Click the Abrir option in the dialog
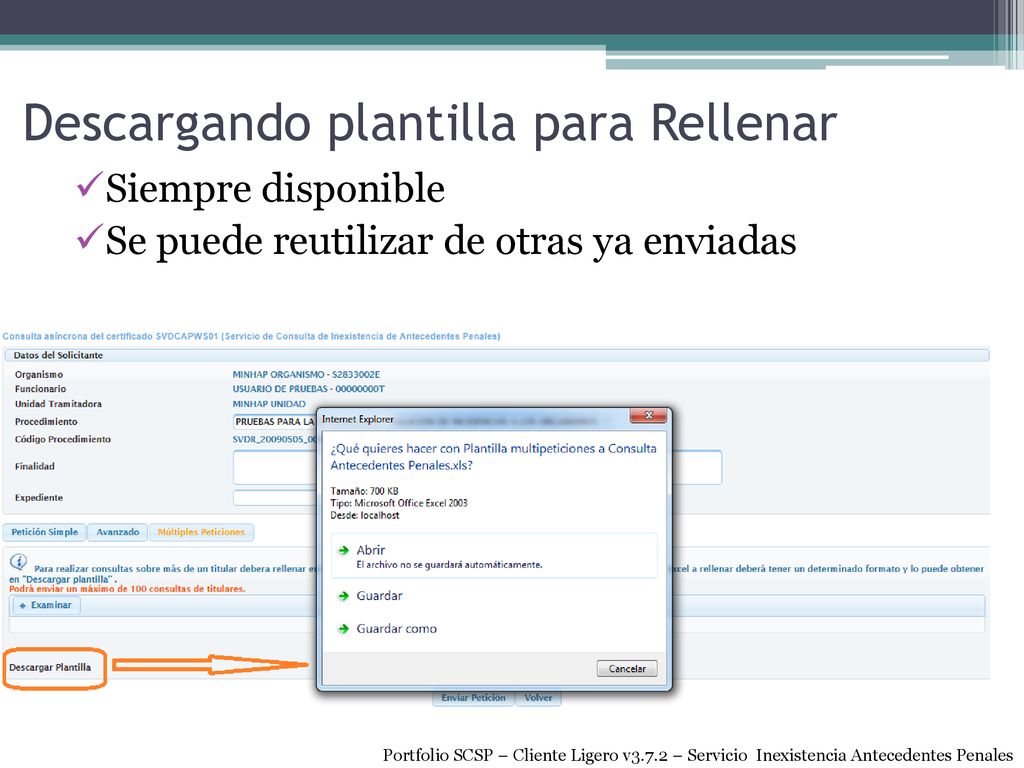The width and height of the screenshot is (1024, 768). click(494, 556)
